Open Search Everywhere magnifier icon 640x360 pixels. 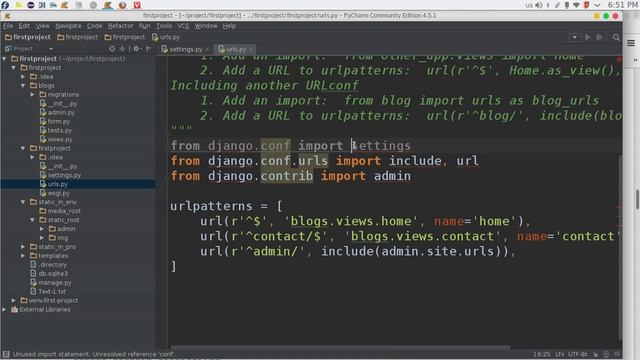point(616,37)
